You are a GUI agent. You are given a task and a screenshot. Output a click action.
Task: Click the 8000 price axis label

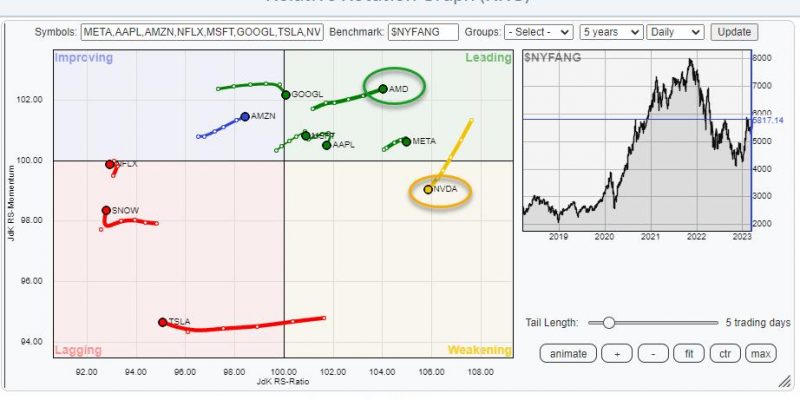pos(762,58)
